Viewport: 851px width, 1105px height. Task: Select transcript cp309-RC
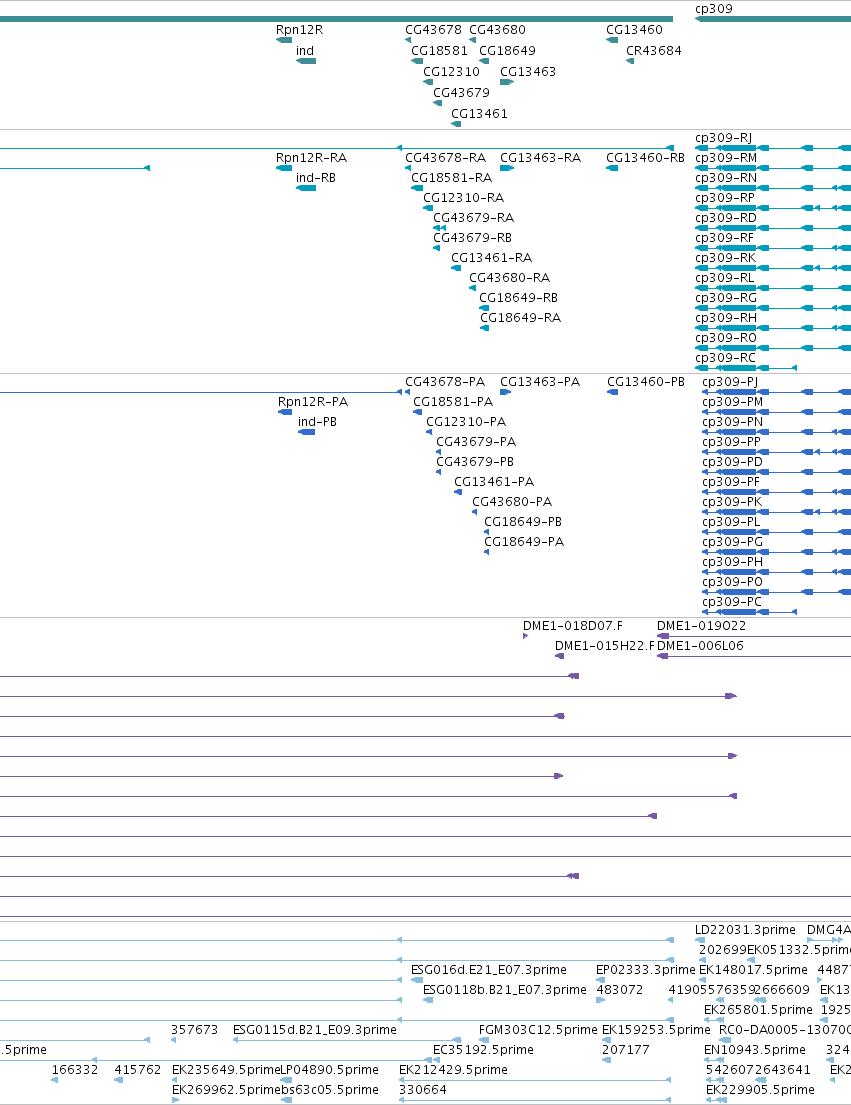726,358
